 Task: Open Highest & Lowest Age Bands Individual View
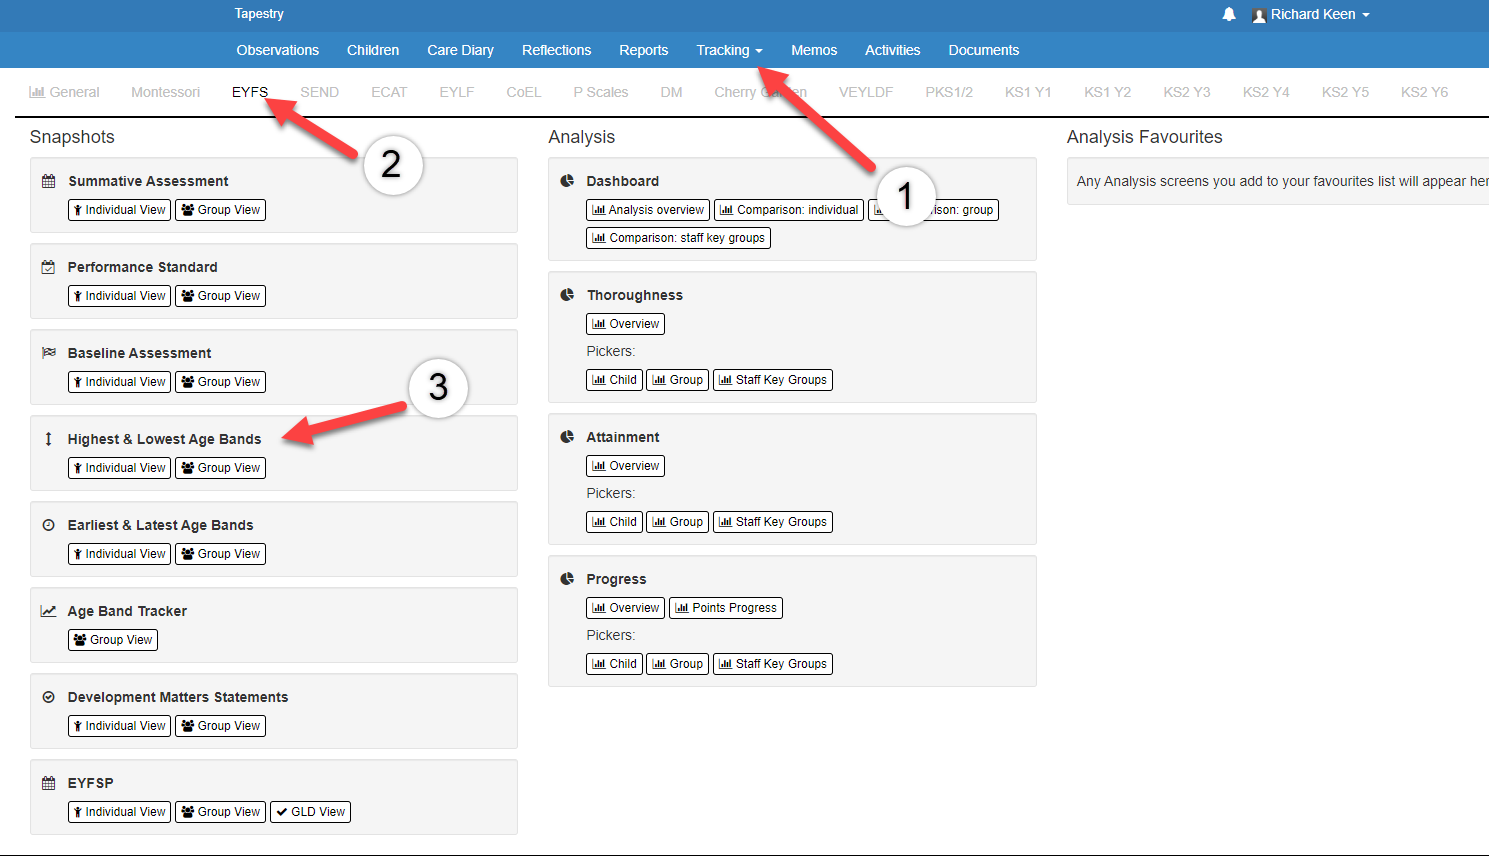click(119, 468)
